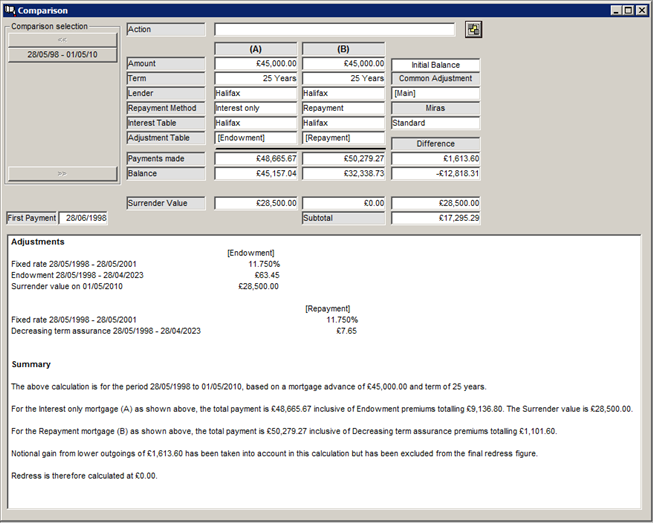Image resolution: width=653 pixels, height=523 pixels.
Task: Click the Initial Balance field
Action: 436,65
